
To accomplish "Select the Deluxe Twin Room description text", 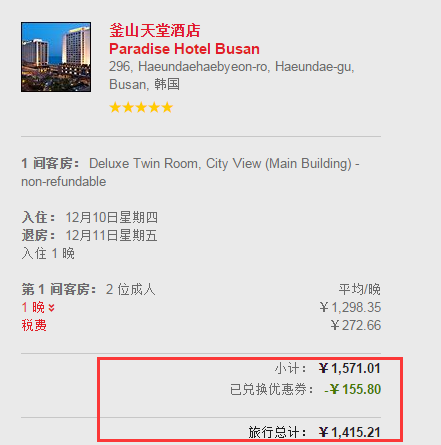I will coord(190,172).
